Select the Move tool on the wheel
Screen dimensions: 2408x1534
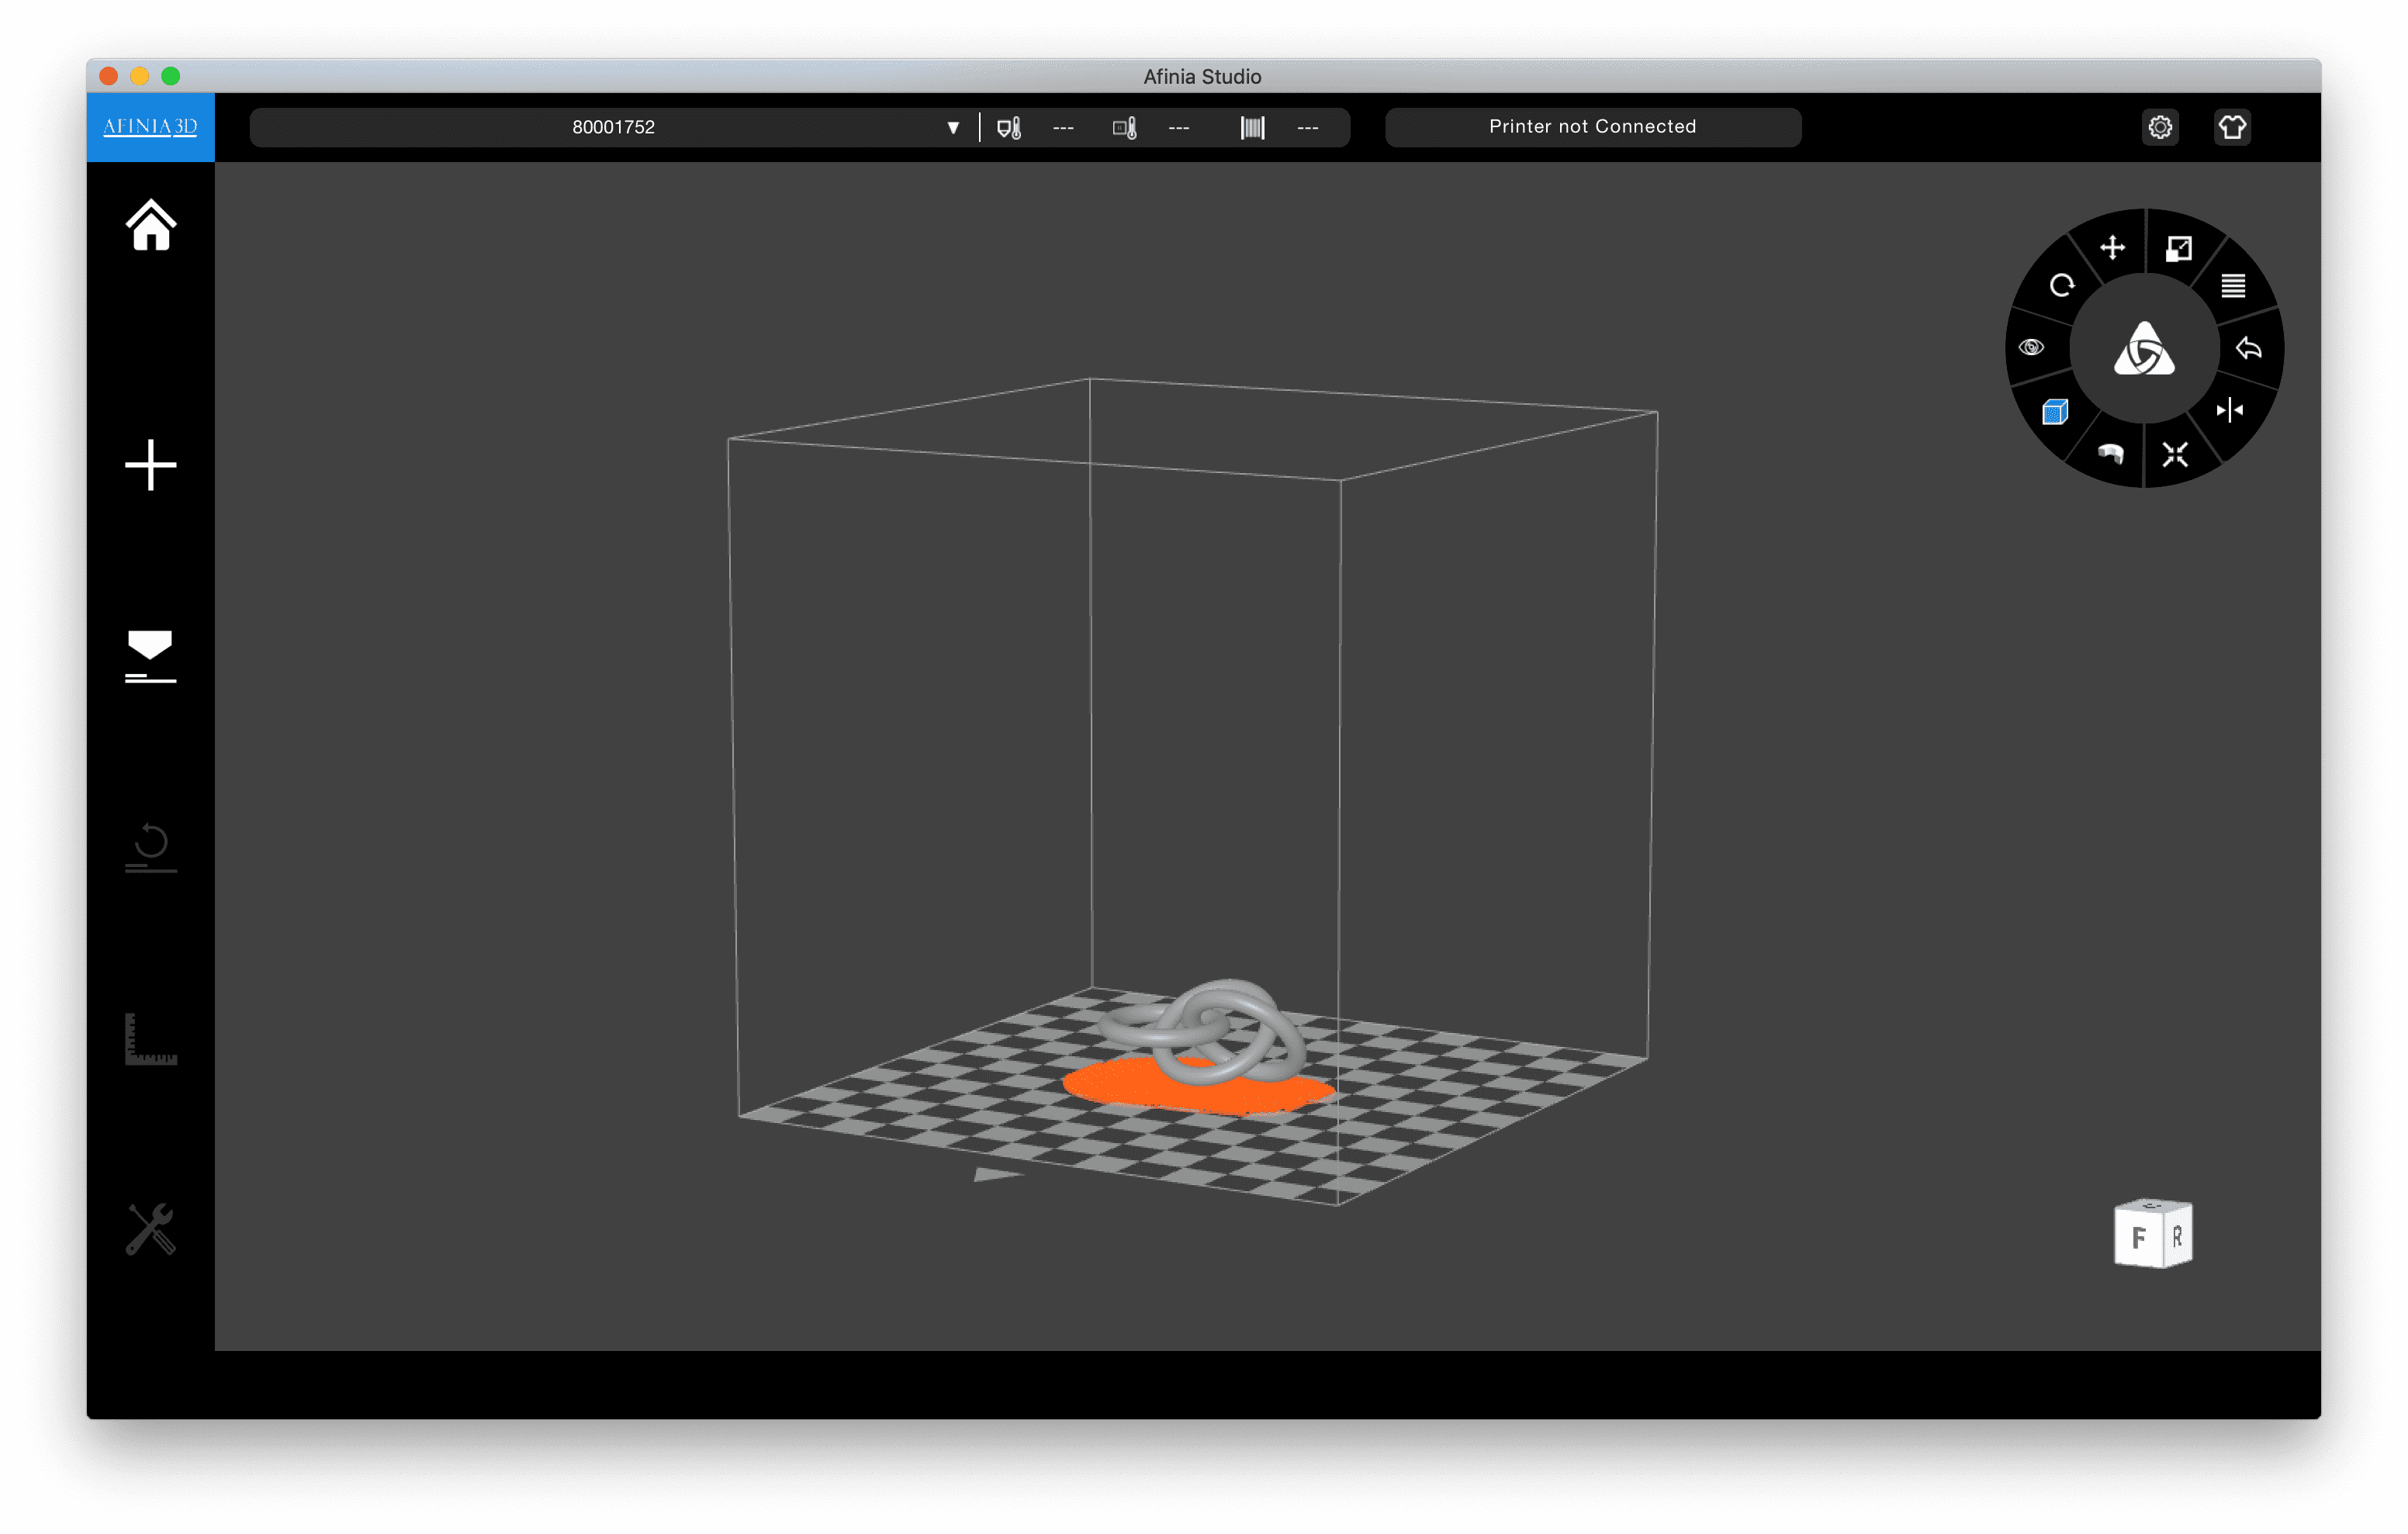coord(2112,247)
